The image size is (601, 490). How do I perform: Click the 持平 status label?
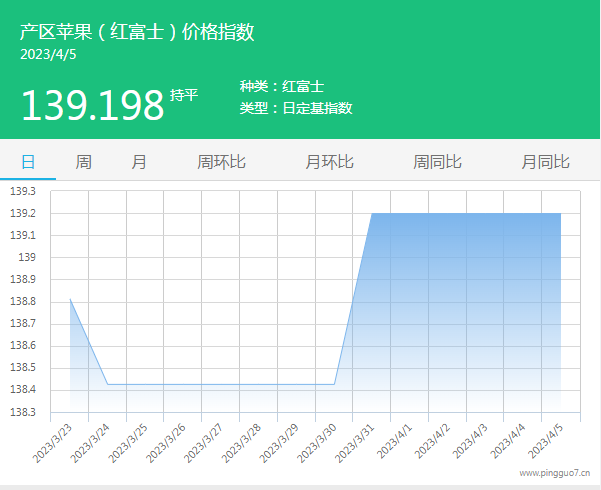point(184,95)
